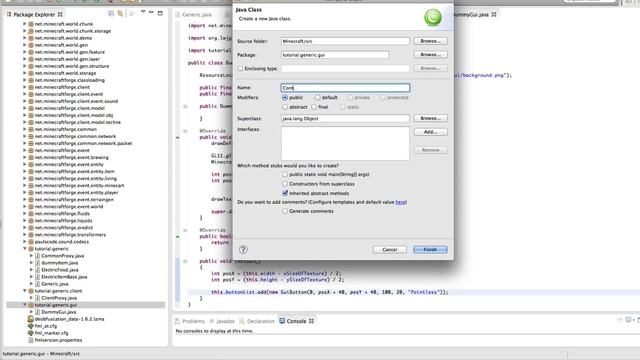Collapse the tutorial.generic.client package

pyautogui.click(x=24, y=291)
